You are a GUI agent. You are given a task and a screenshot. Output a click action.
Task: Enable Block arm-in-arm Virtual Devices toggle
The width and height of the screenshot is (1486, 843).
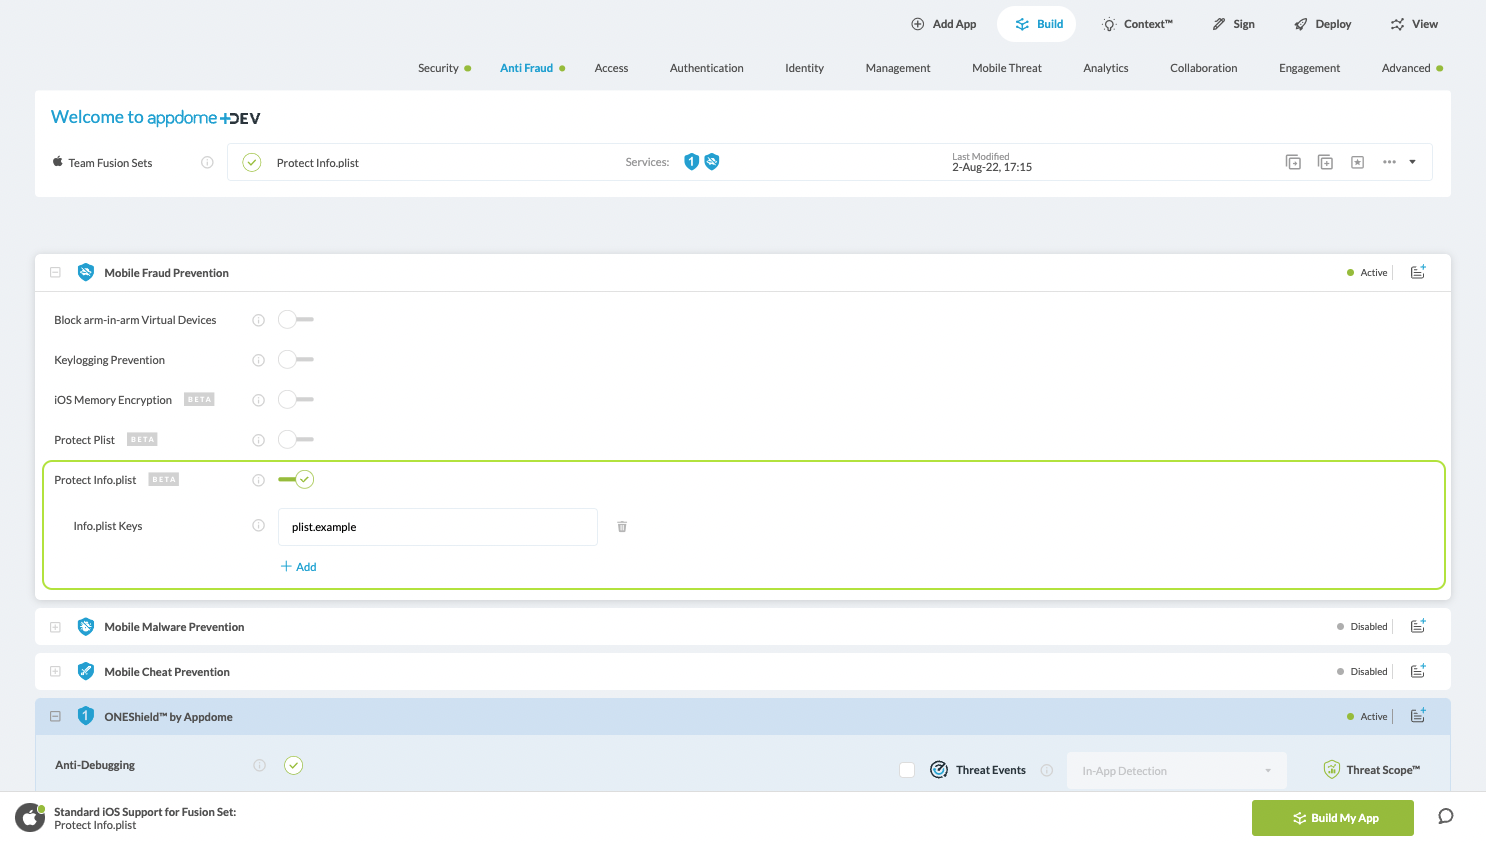coord(296,320)
